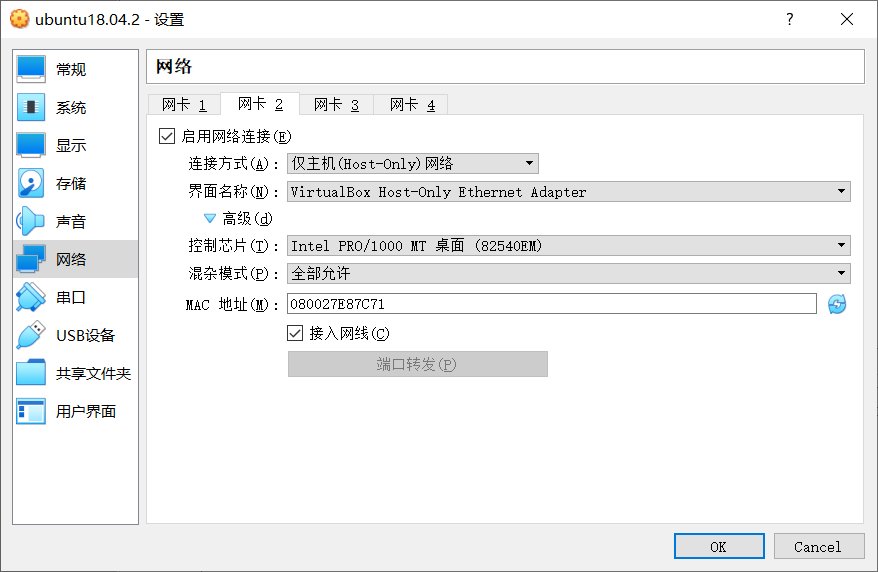Click the OK button

pos(719,546)
